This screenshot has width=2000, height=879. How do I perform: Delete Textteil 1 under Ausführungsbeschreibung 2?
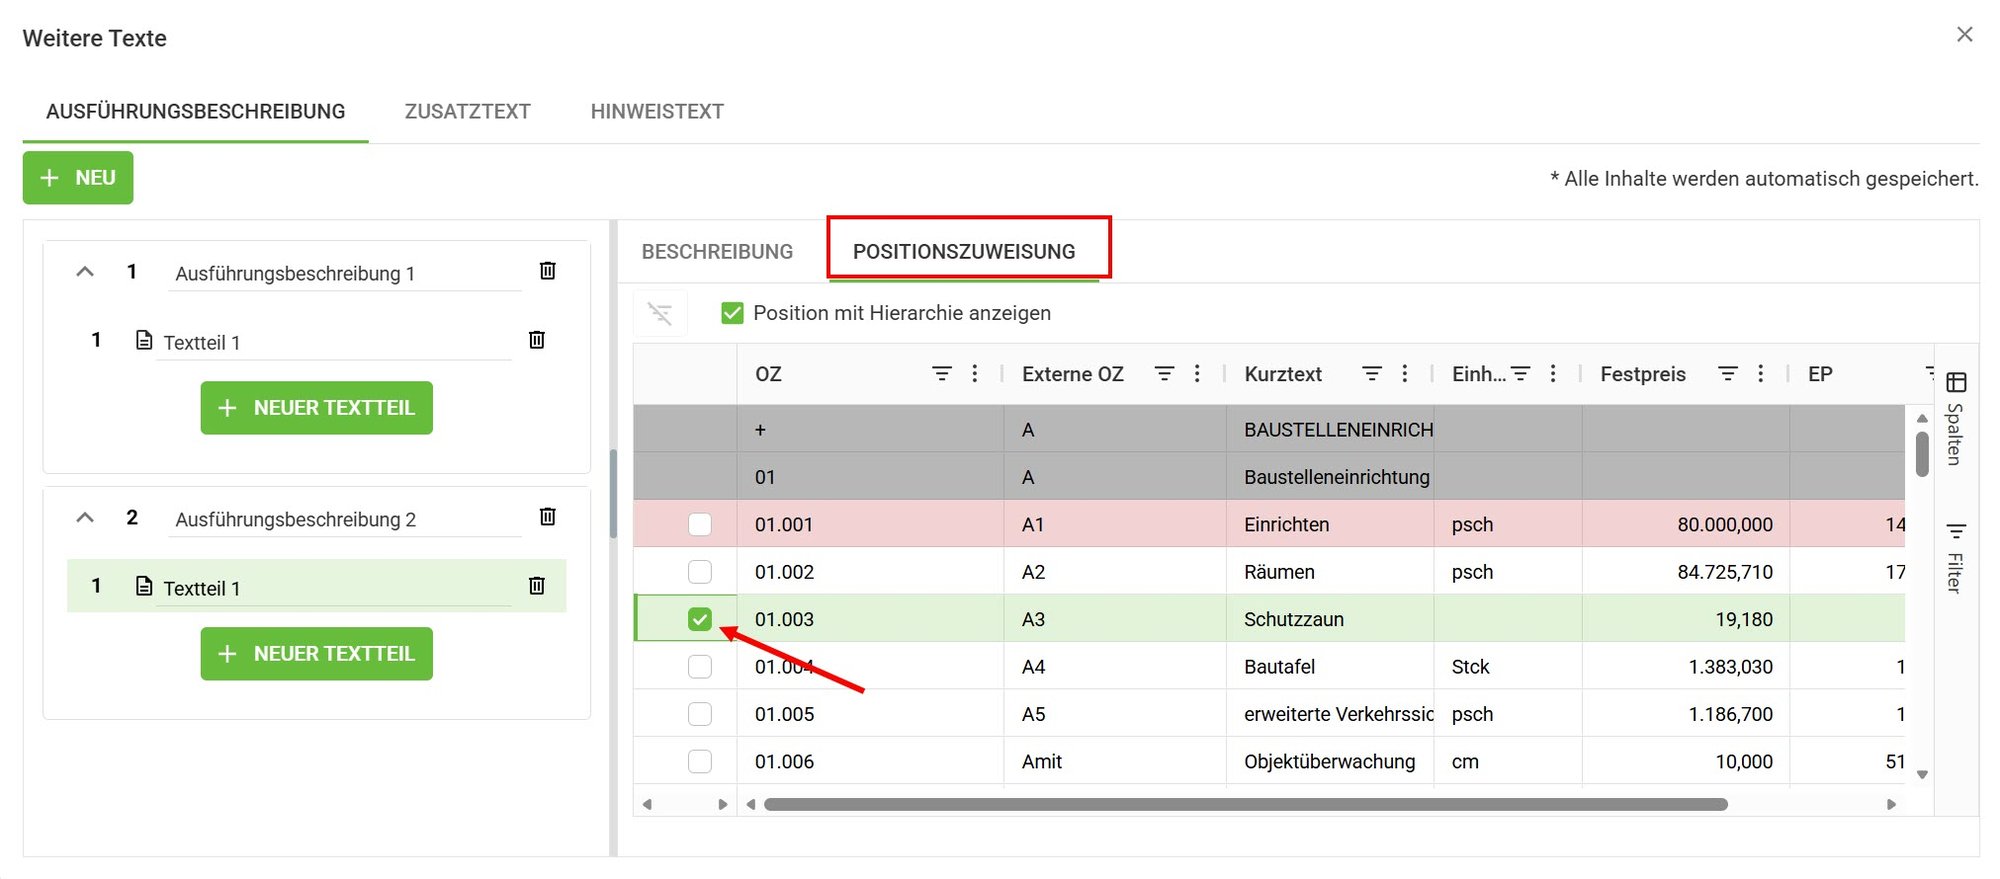(536, 585)
